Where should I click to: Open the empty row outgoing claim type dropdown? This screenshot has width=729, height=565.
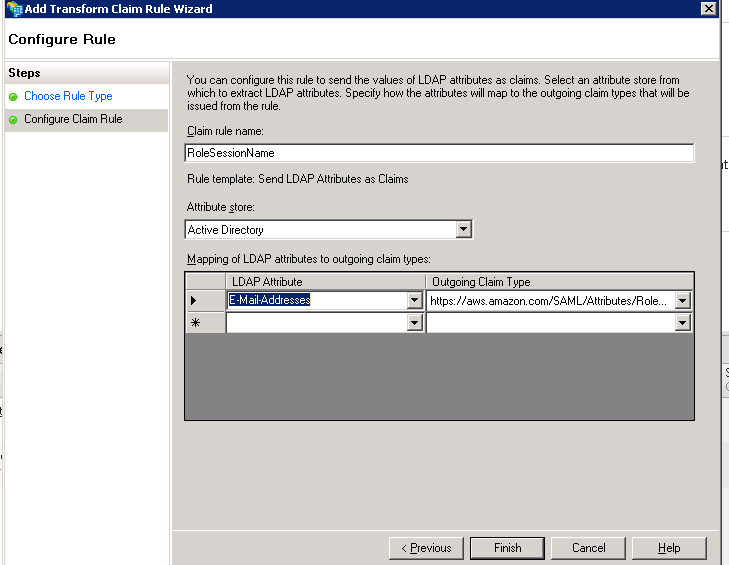[x=682, y=323]
